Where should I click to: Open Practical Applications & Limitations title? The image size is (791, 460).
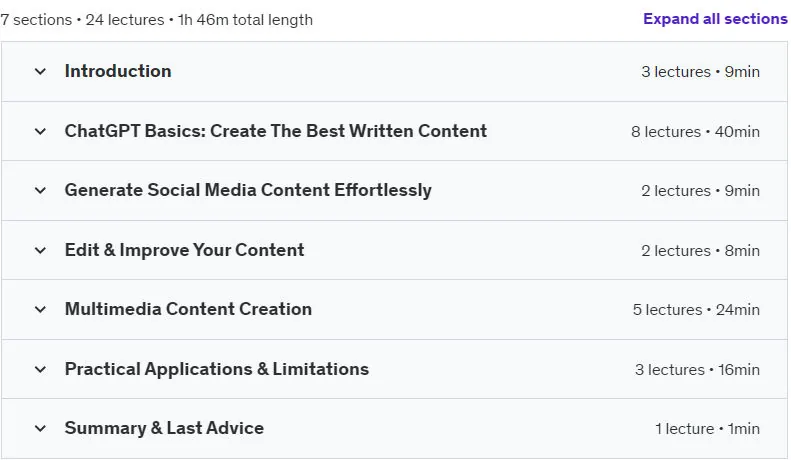[217, 369]
